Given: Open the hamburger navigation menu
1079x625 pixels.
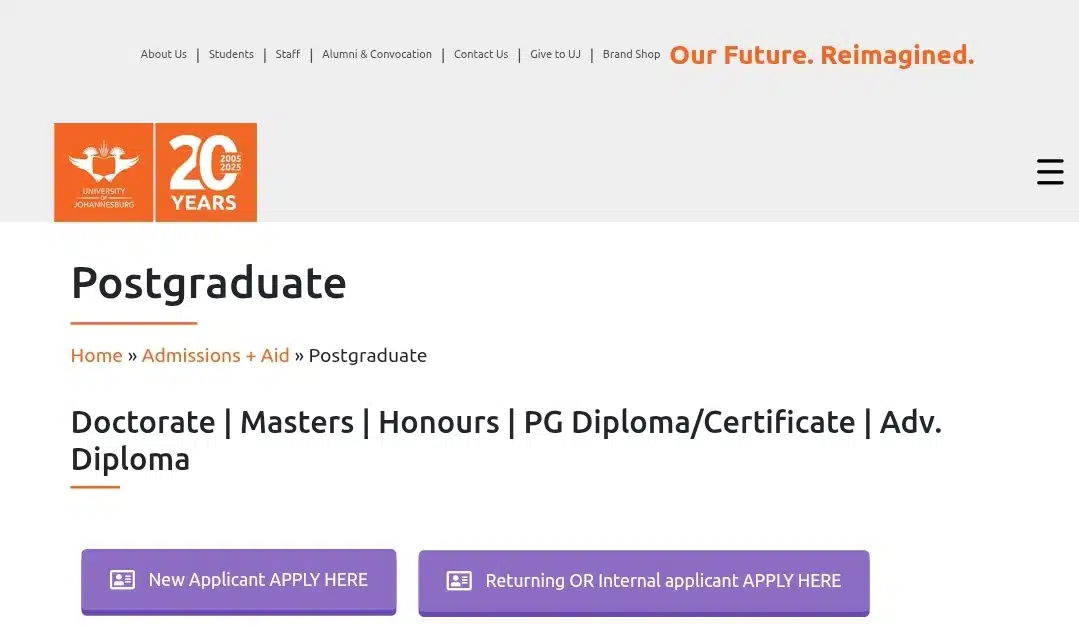Looking at the screenshot, I should pyautogui.click(x=1050, y=172).
